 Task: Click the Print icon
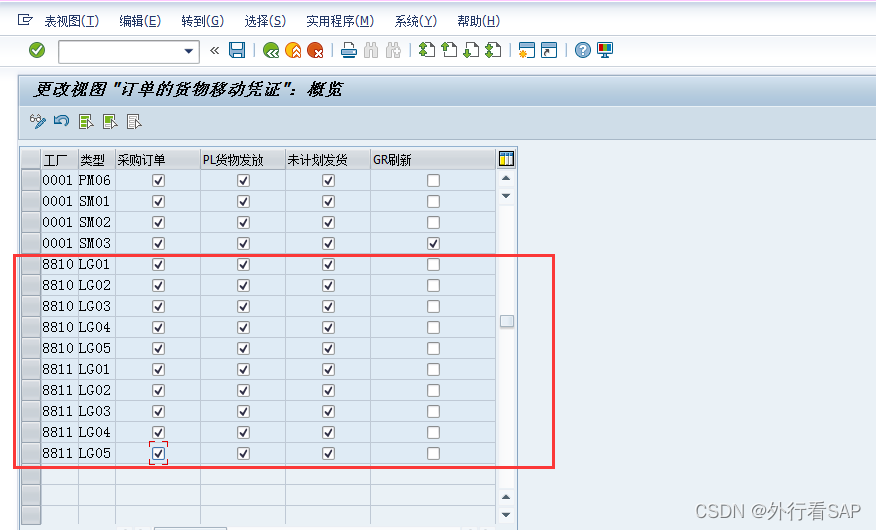point(349,50)
